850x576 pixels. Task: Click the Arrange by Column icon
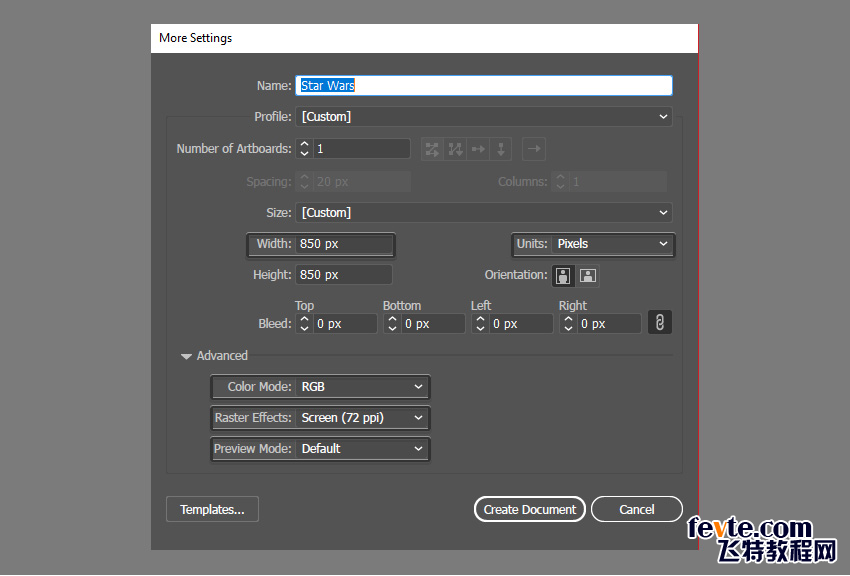(501, 149)
